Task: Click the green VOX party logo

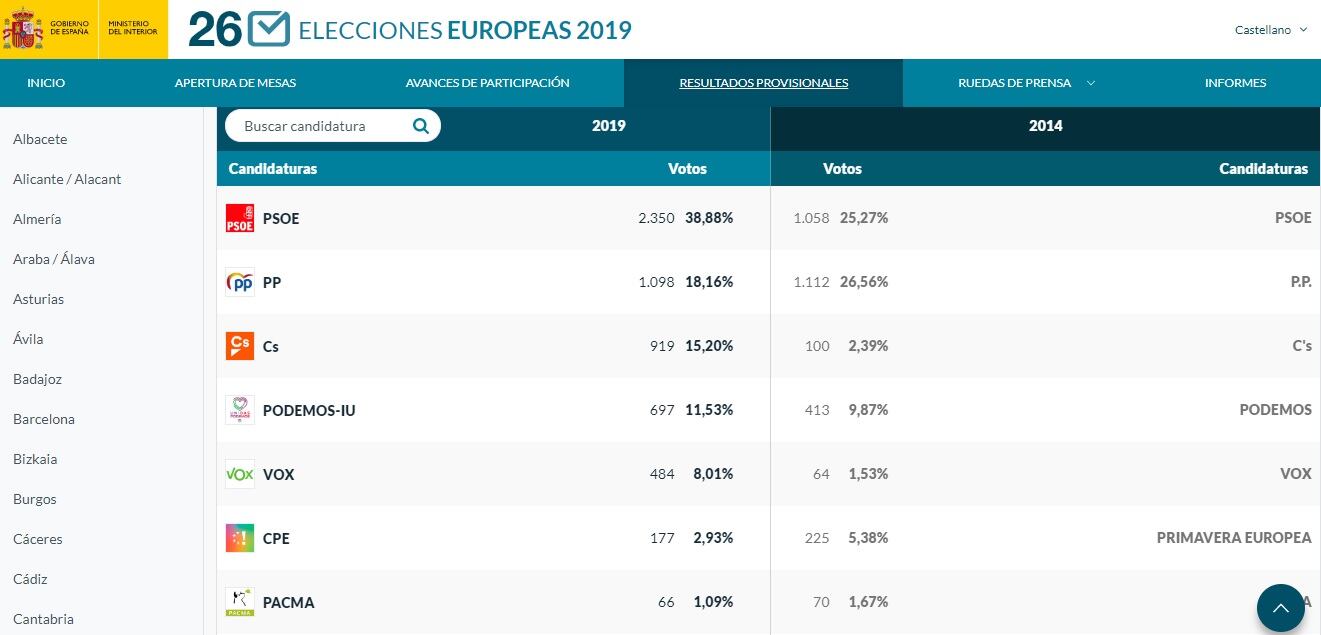Action: click(x=240, y=474)
